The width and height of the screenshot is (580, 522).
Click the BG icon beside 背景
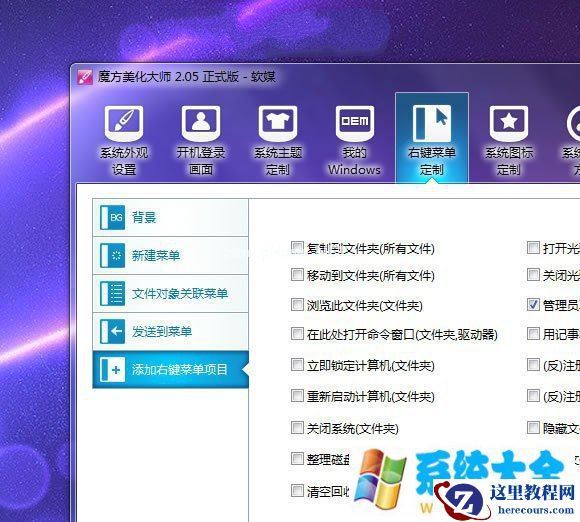point(112,218)
